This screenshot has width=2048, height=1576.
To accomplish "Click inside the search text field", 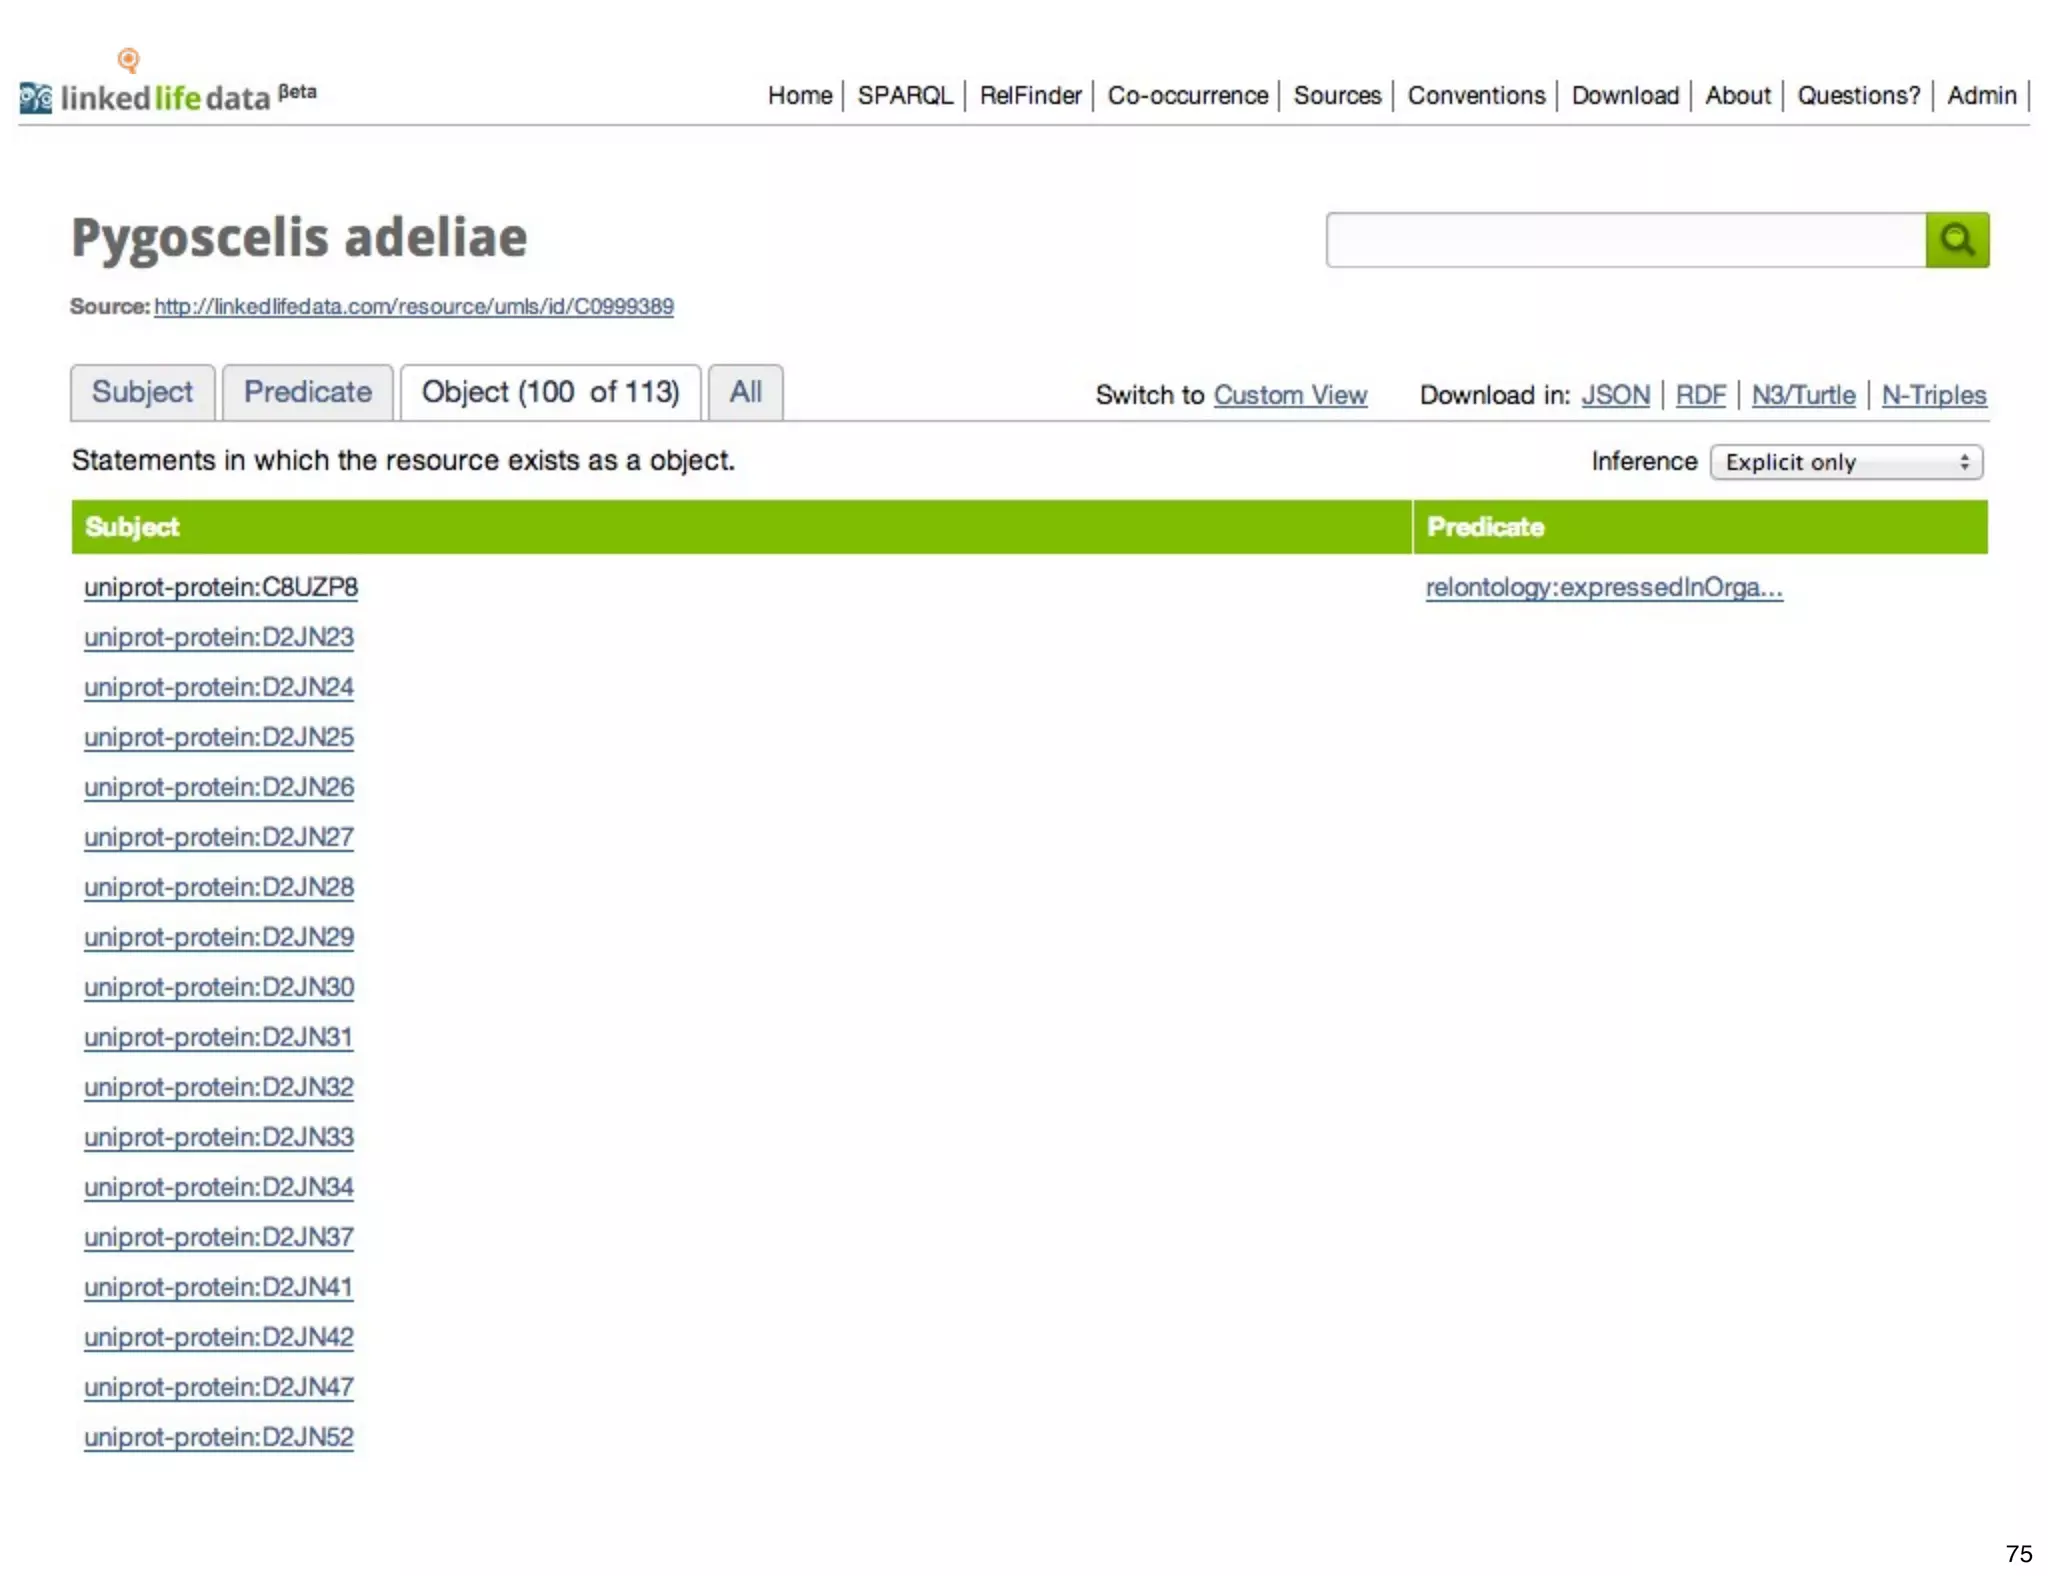I will [x=1625, y=240].
